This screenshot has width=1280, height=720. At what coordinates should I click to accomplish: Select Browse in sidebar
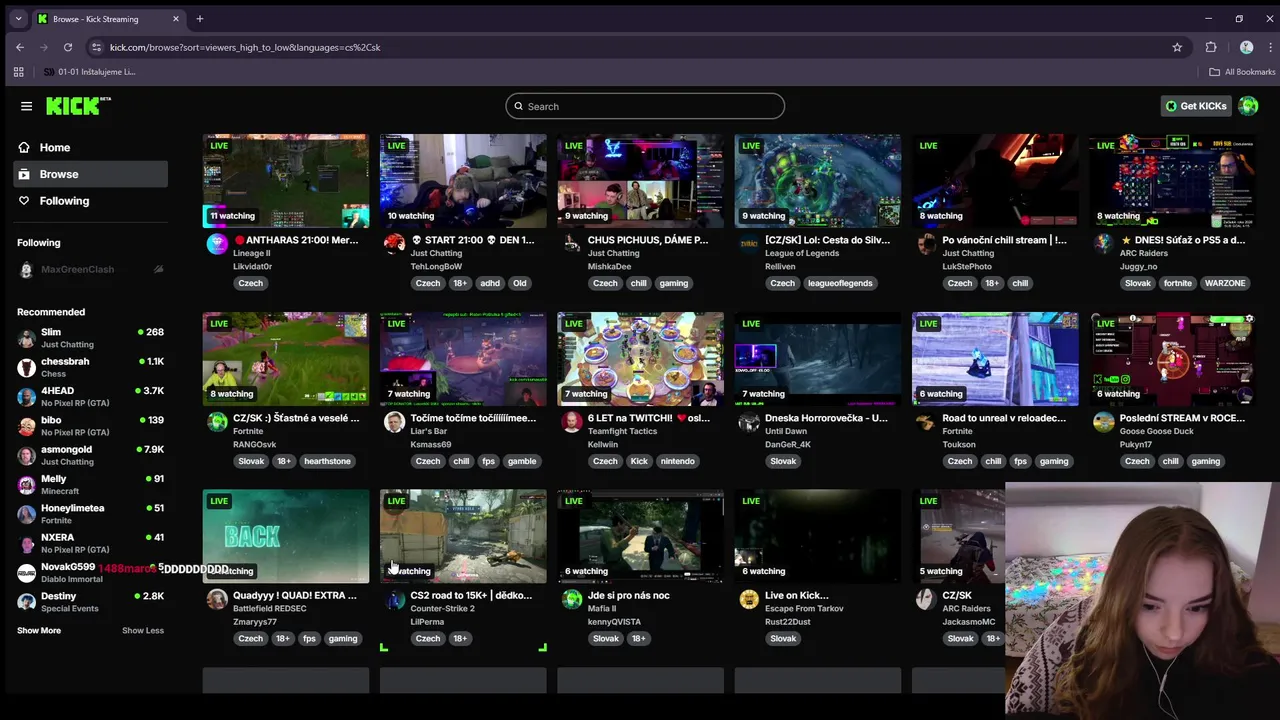90,174
